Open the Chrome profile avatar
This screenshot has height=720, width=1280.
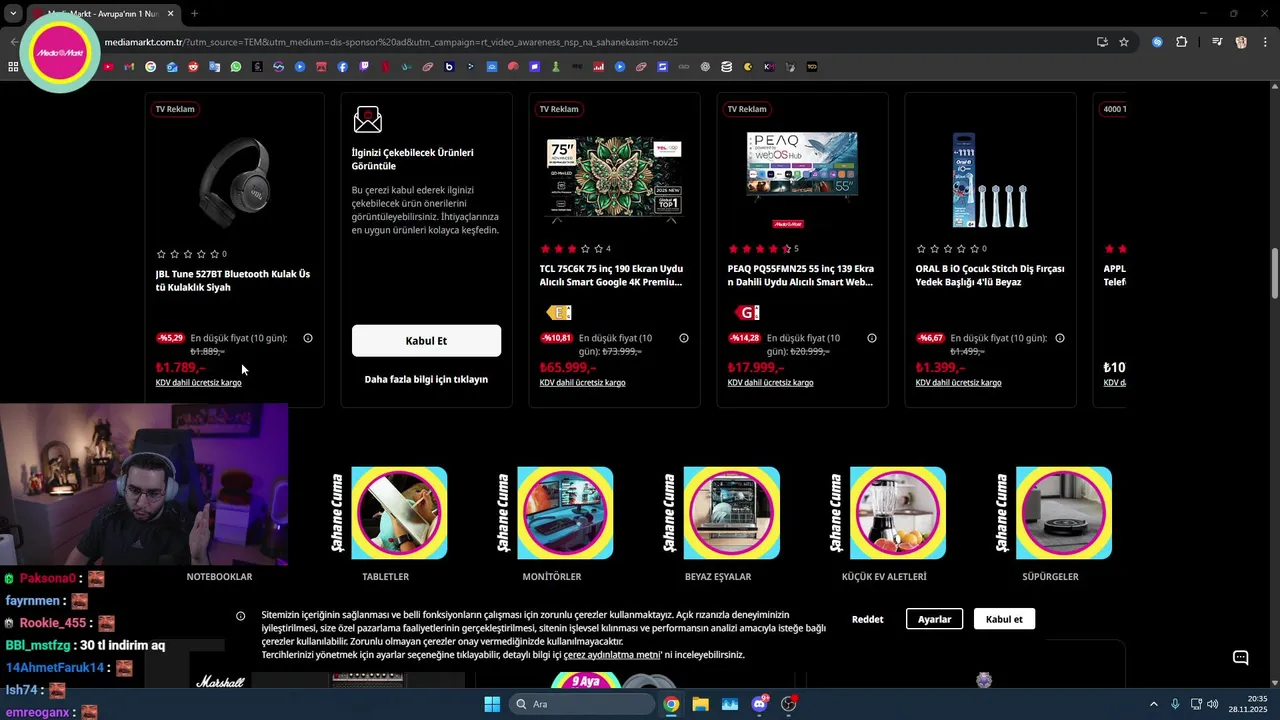pos(1241,42)
